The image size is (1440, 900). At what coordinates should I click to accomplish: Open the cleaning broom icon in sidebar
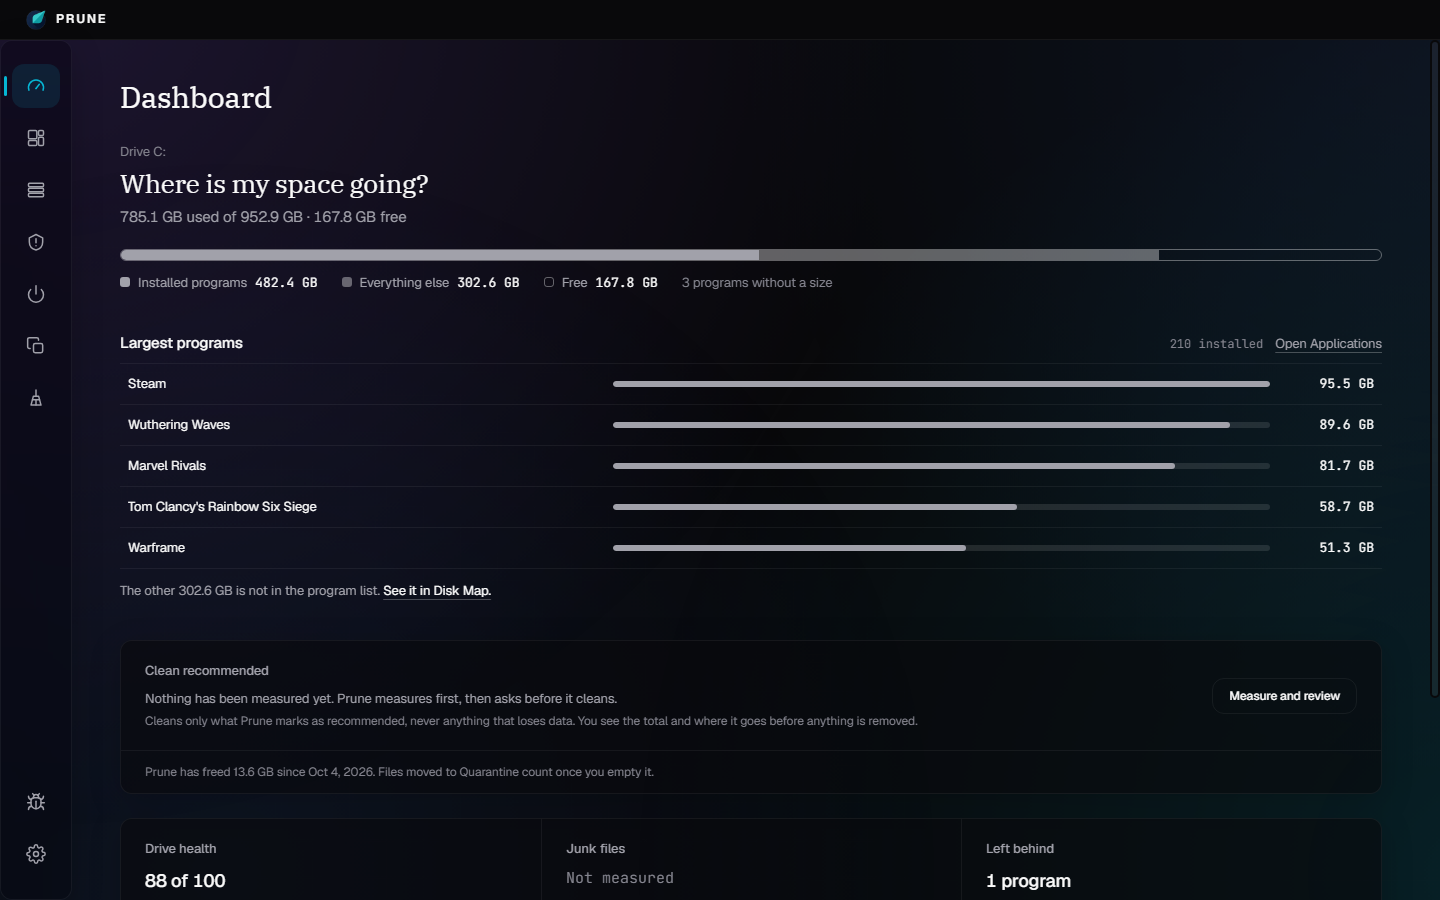[x=36, y=398]
